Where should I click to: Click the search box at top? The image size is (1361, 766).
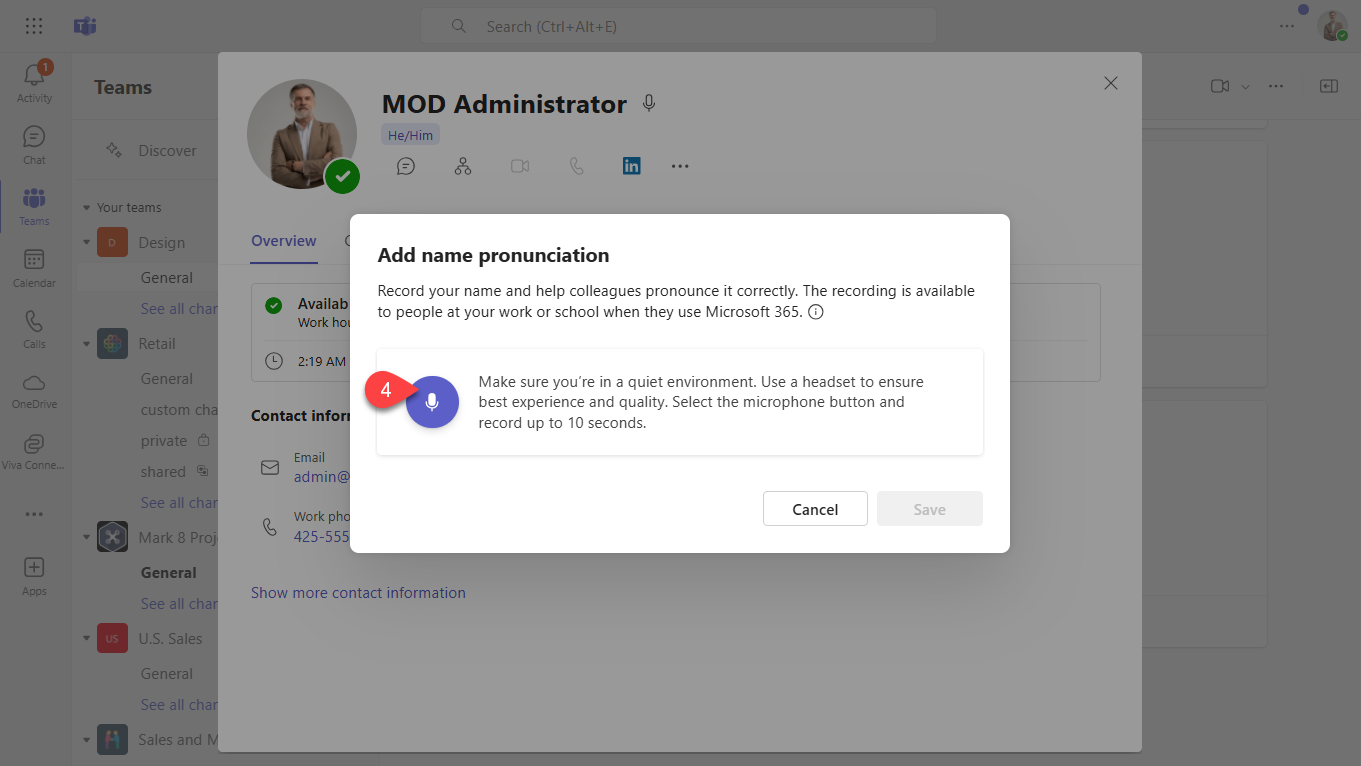pos(677,26)
